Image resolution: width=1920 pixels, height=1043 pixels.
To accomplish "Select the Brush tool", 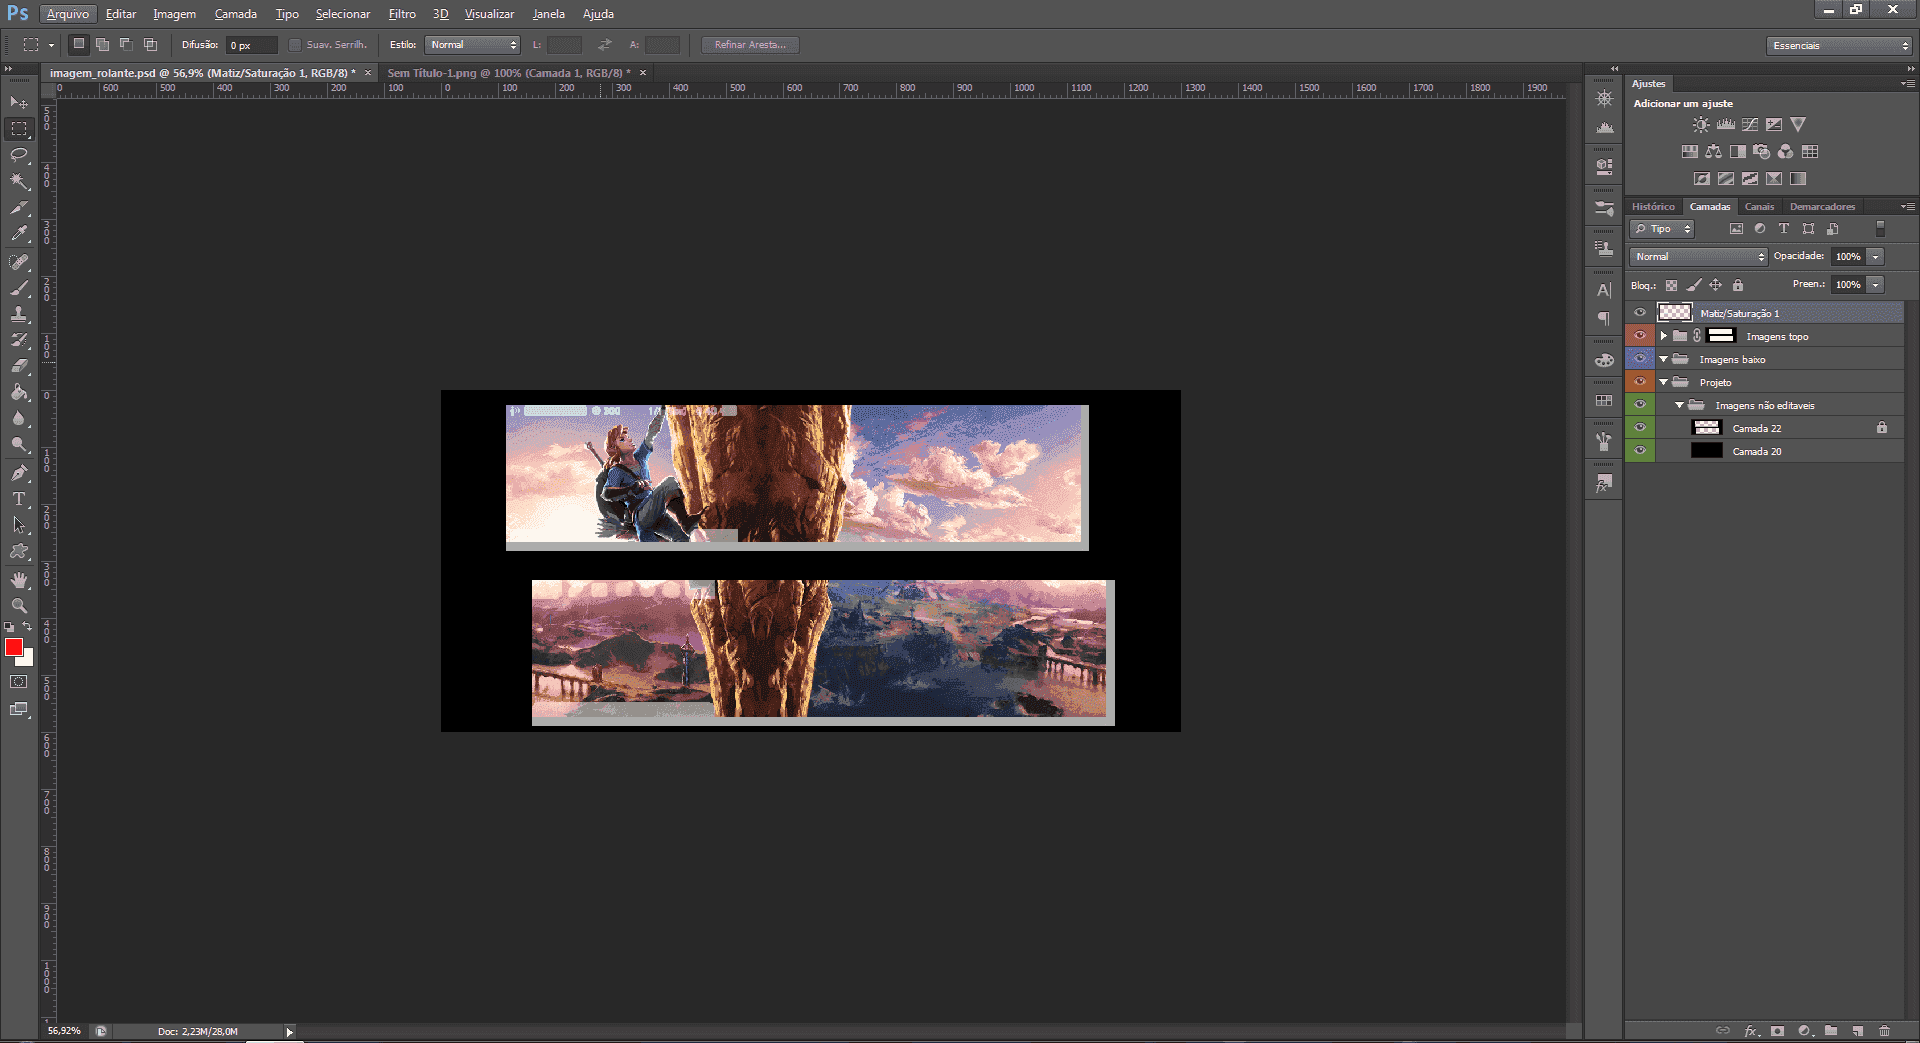I will coord(19,288).
